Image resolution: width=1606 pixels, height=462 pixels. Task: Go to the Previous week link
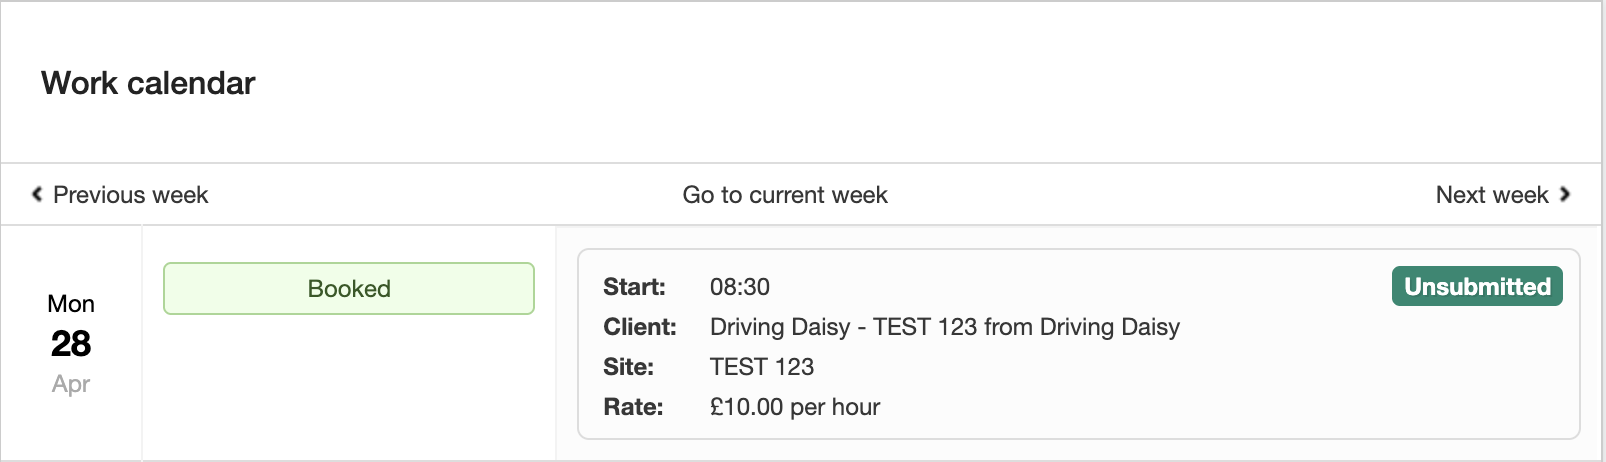point(130,195)
